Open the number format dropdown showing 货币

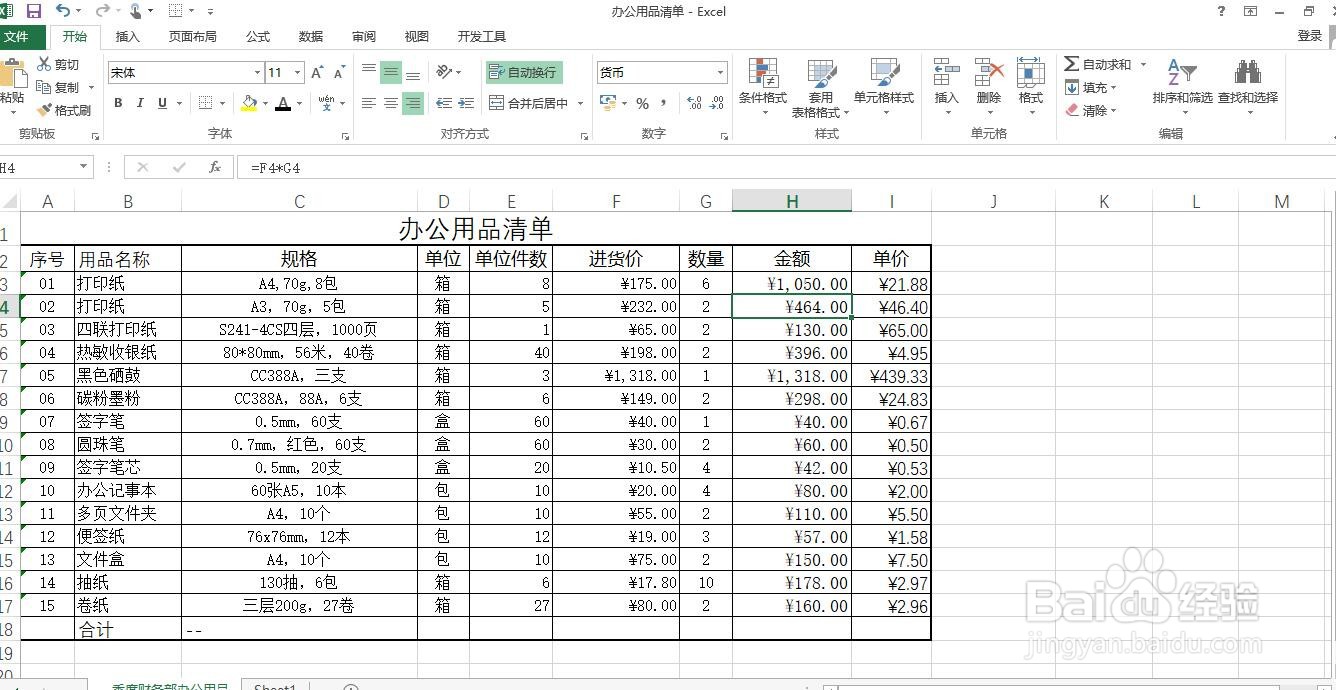coord(720,72)
